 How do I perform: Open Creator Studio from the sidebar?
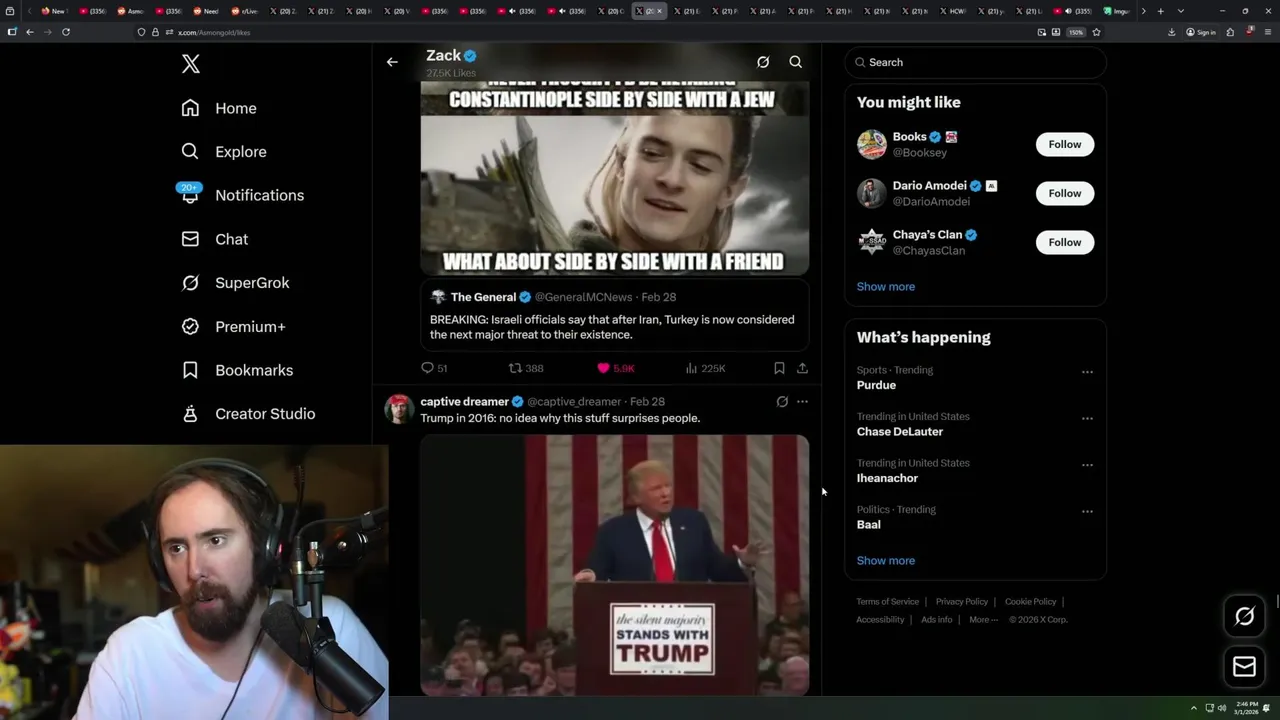(x=248, y=414)
